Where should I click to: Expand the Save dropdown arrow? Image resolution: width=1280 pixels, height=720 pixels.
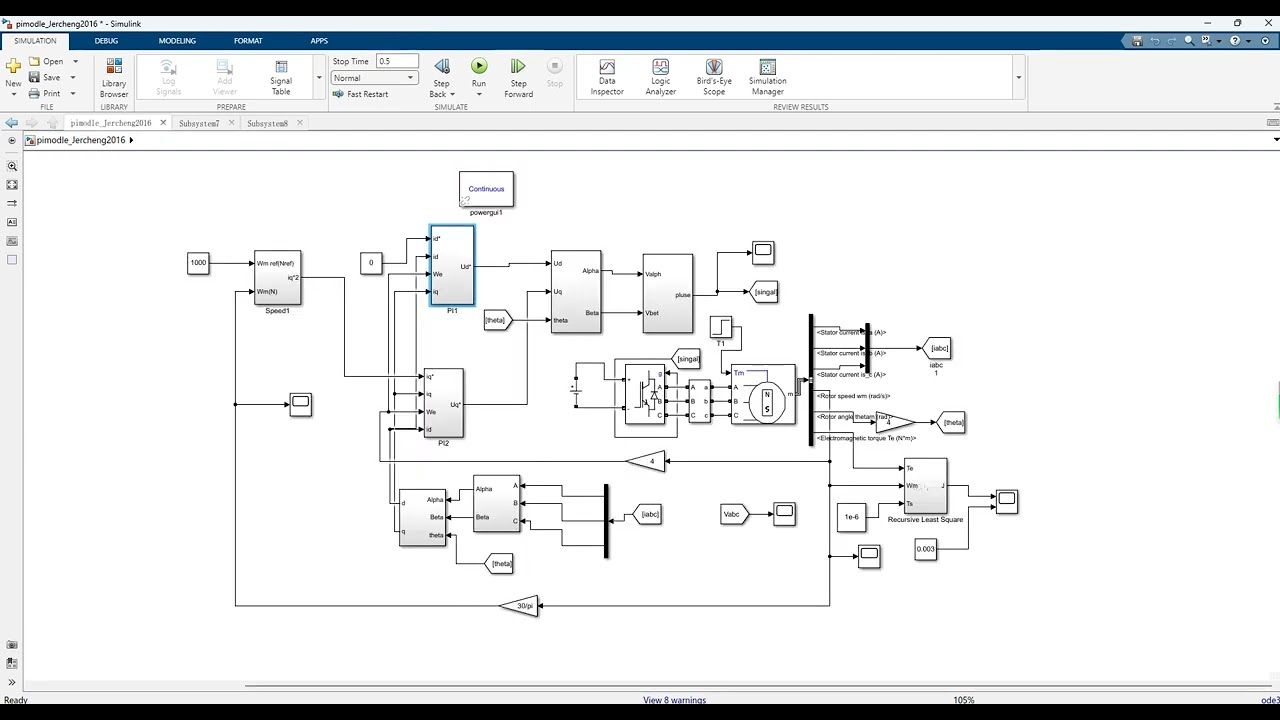(72, 77)
